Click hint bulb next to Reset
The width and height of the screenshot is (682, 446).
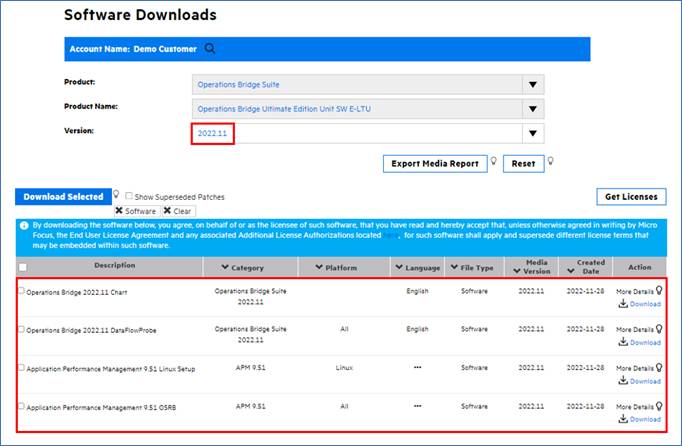(x=551, y=161)
